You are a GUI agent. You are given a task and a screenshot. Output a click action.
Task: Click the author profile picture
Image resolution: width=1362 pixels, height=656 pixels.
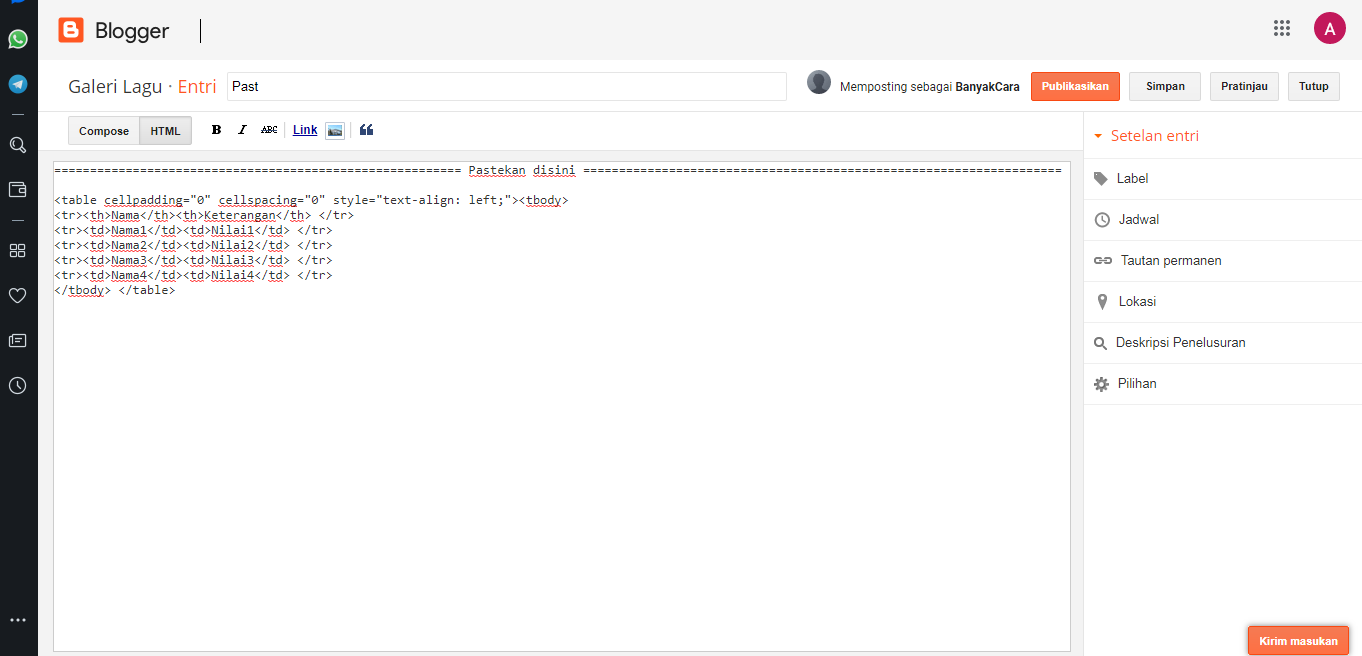click(819, 82)
